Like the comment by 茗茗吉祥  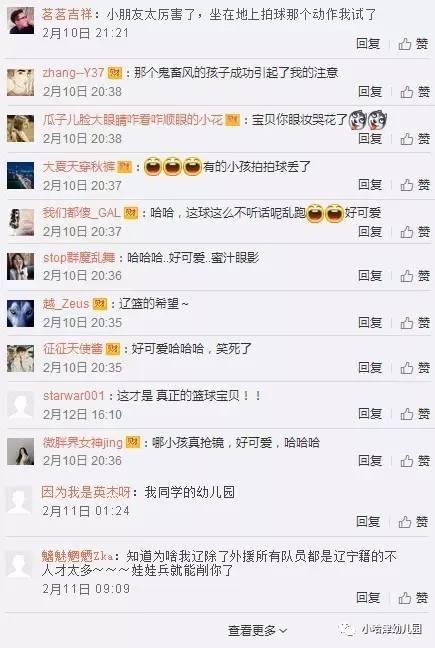(413, 44)
